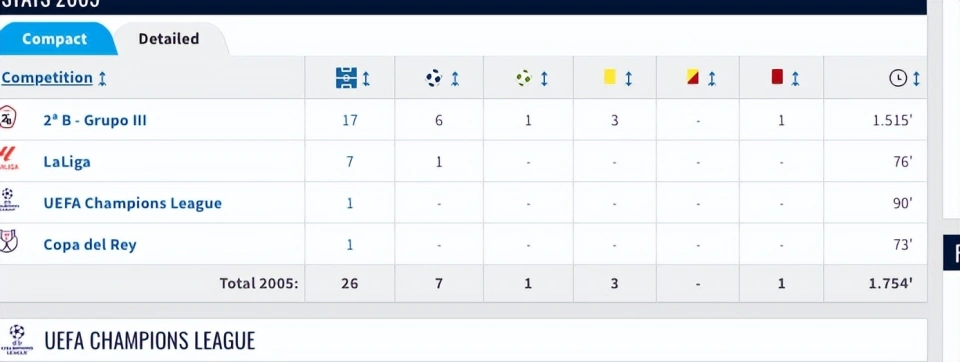960x362 pixels.
Task: Sort the table by Competition header
Action: [47, 78]
